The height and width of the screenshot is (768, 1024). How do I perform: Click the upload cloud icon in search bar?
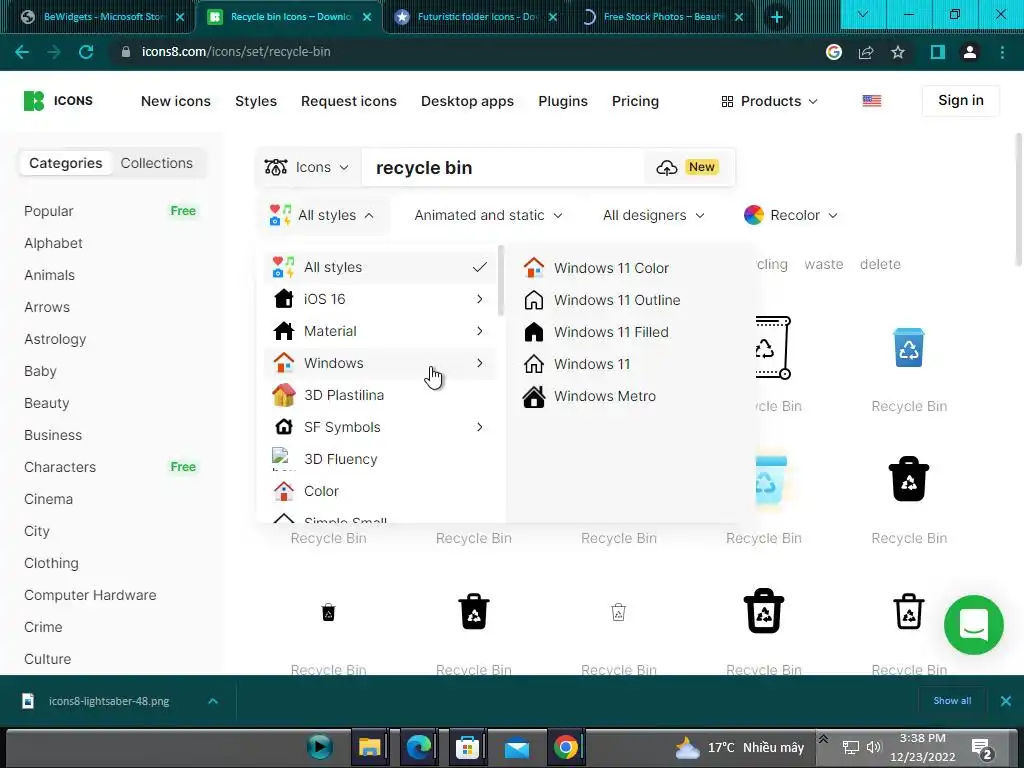click(x=666, y=168)
